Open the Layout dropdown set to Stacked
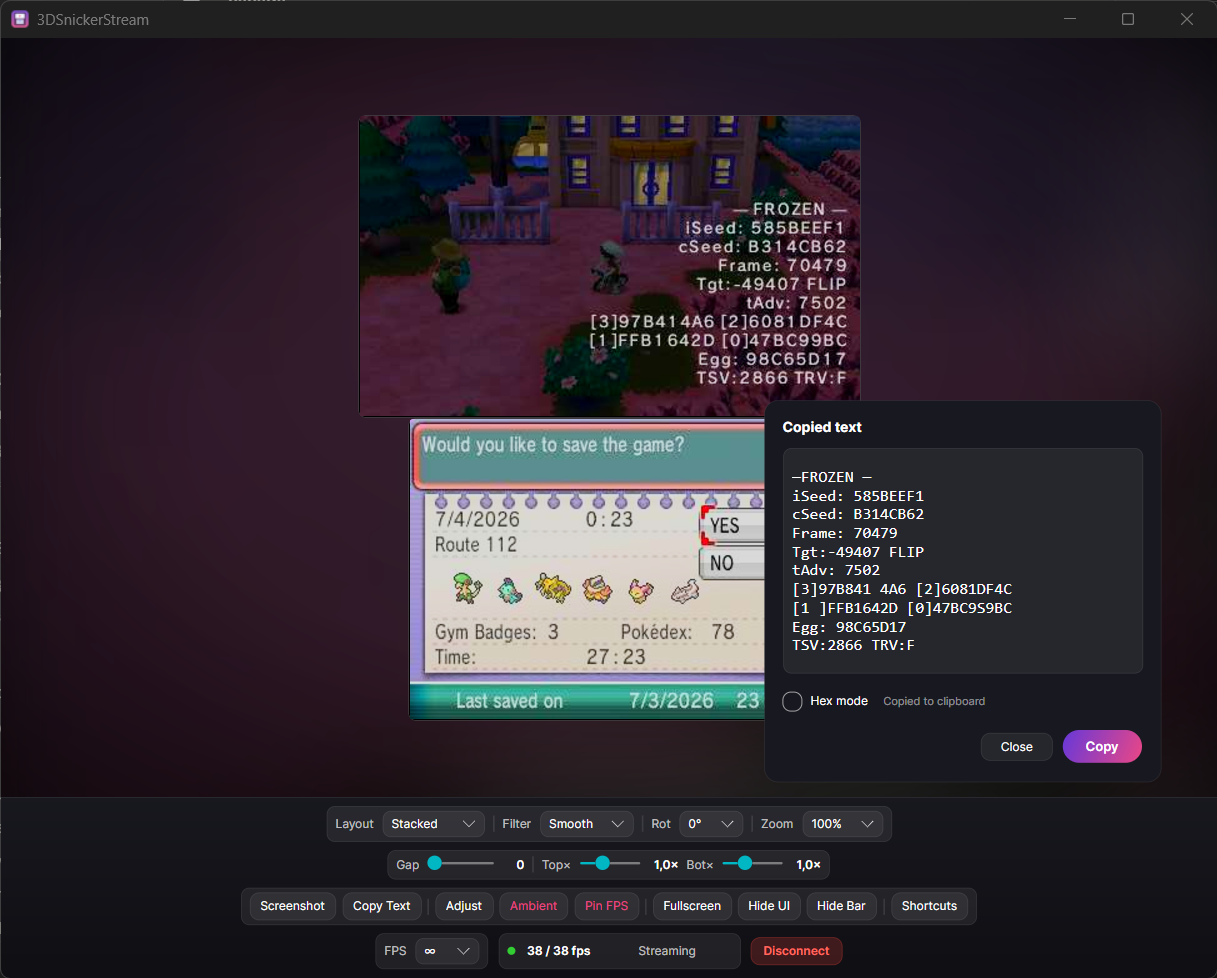Image resolution: width=1217 pixels, height=978 pixels. click(x=433, y=824)
